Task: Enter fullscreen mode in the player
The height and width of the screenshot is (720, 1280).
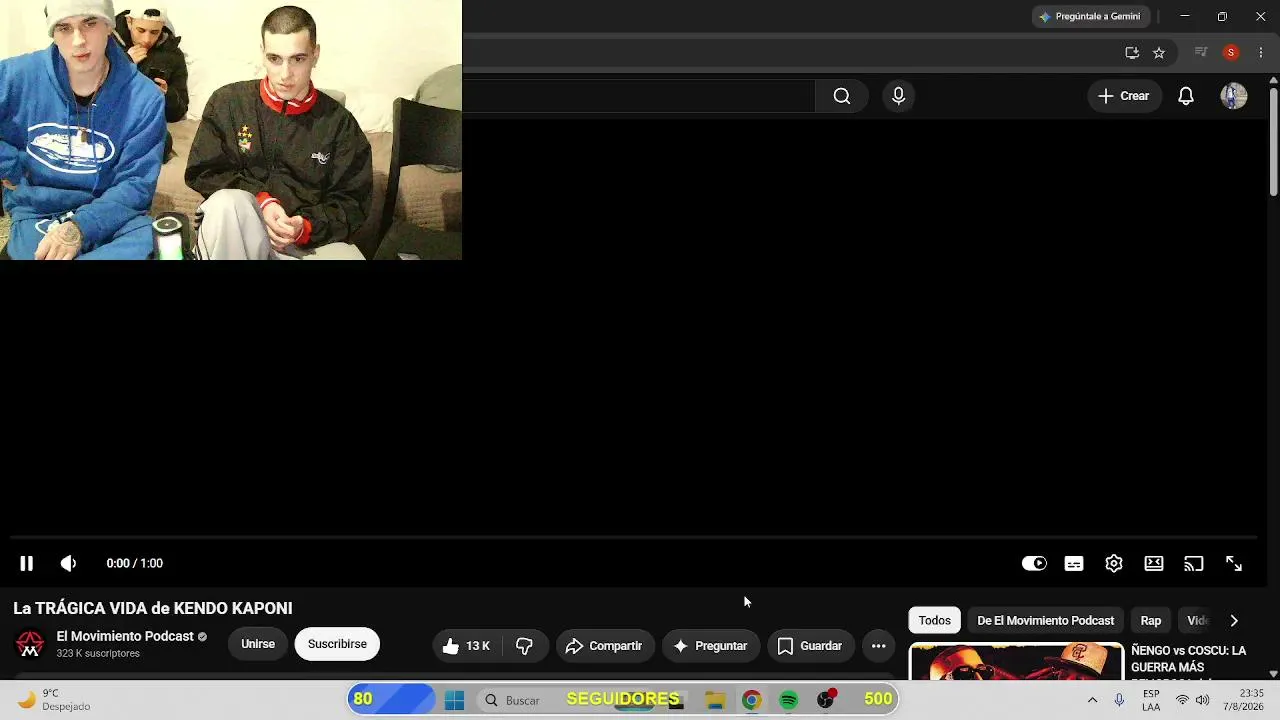Action: pos(1234,564)
